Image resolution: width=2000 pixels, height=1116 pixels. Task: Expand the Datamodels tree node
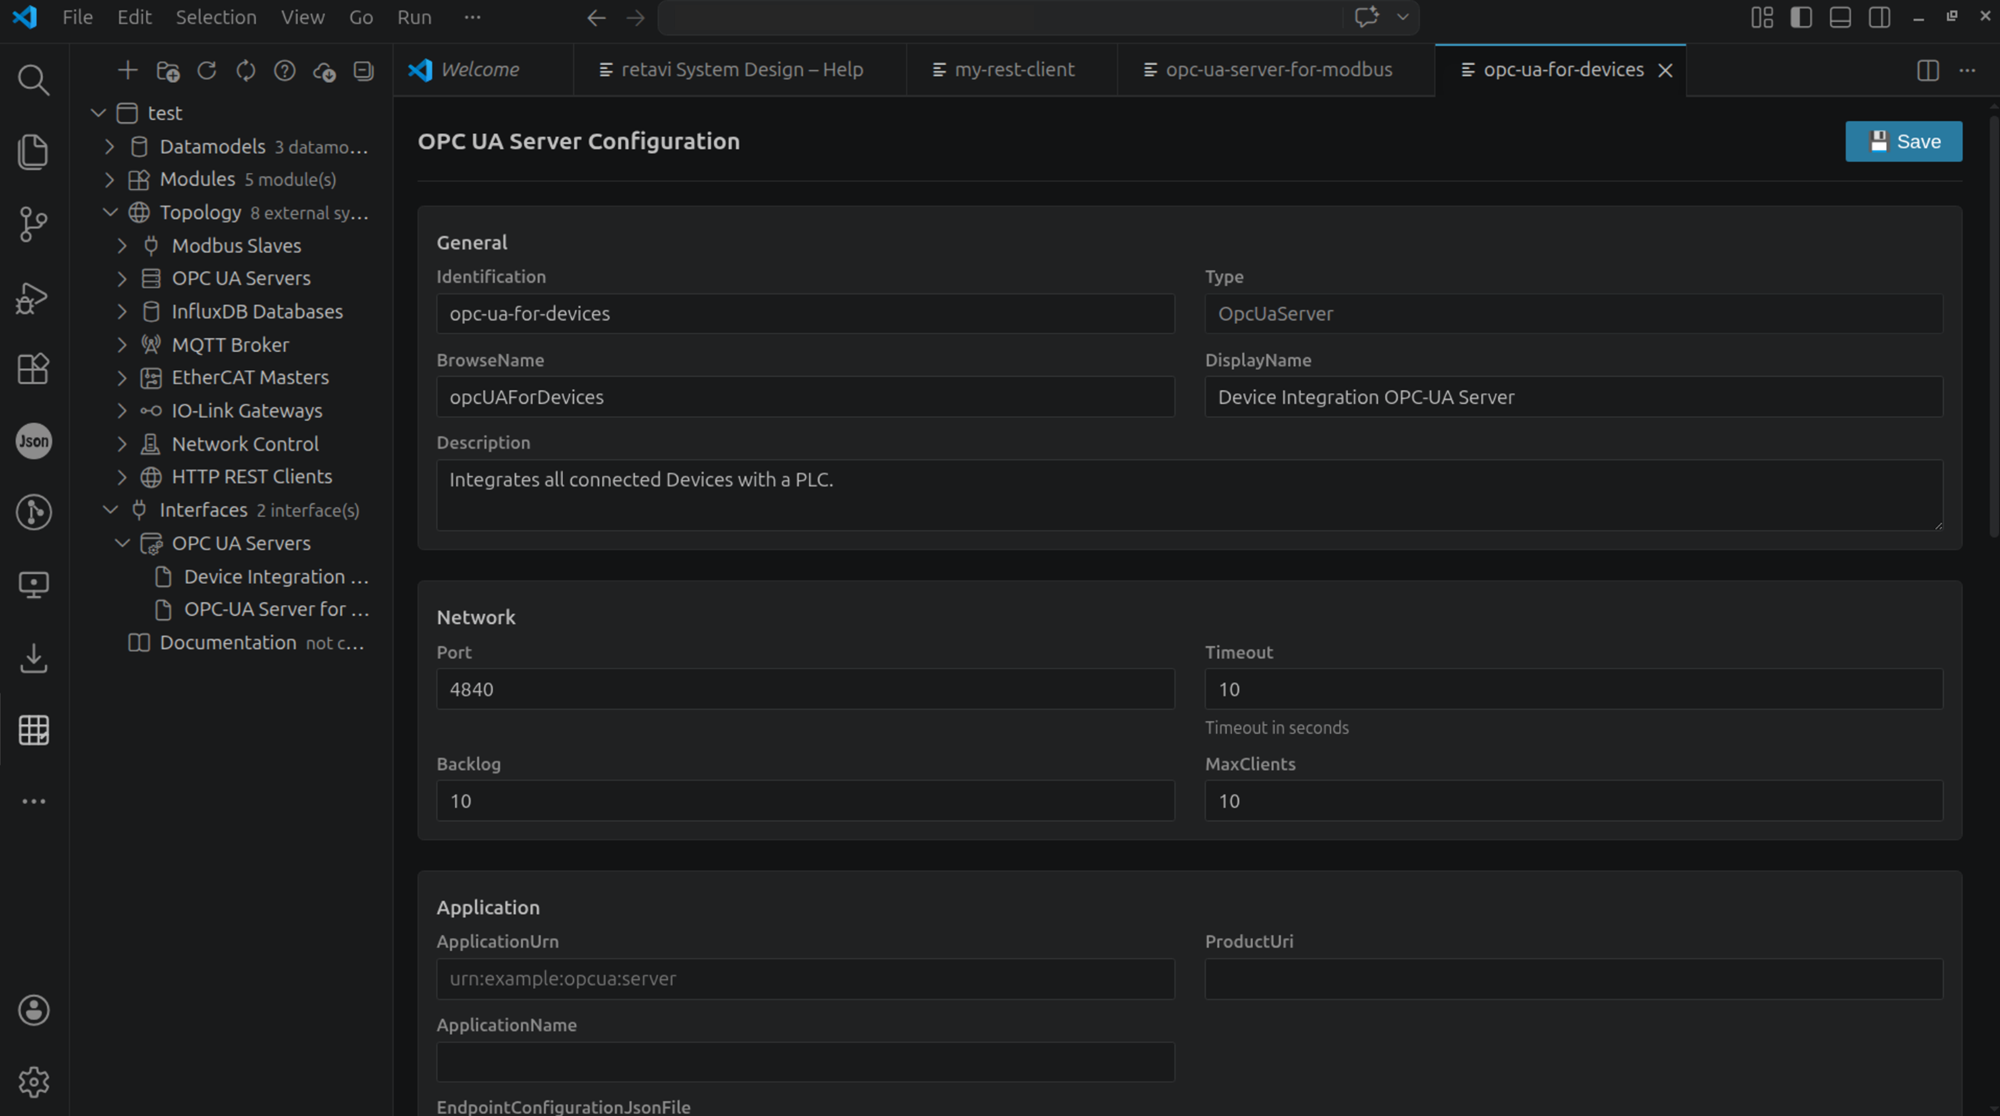pos(110,146)
